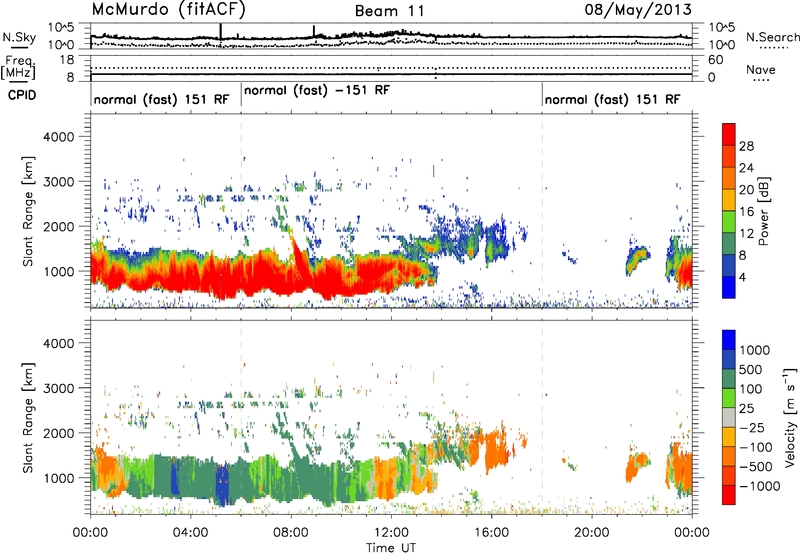The height and width of the screenshot is (554, 800).
Task: Click the "Velocity [m s-1]" colorbar title
Action: pyautogui.click(x=790, y=417)
